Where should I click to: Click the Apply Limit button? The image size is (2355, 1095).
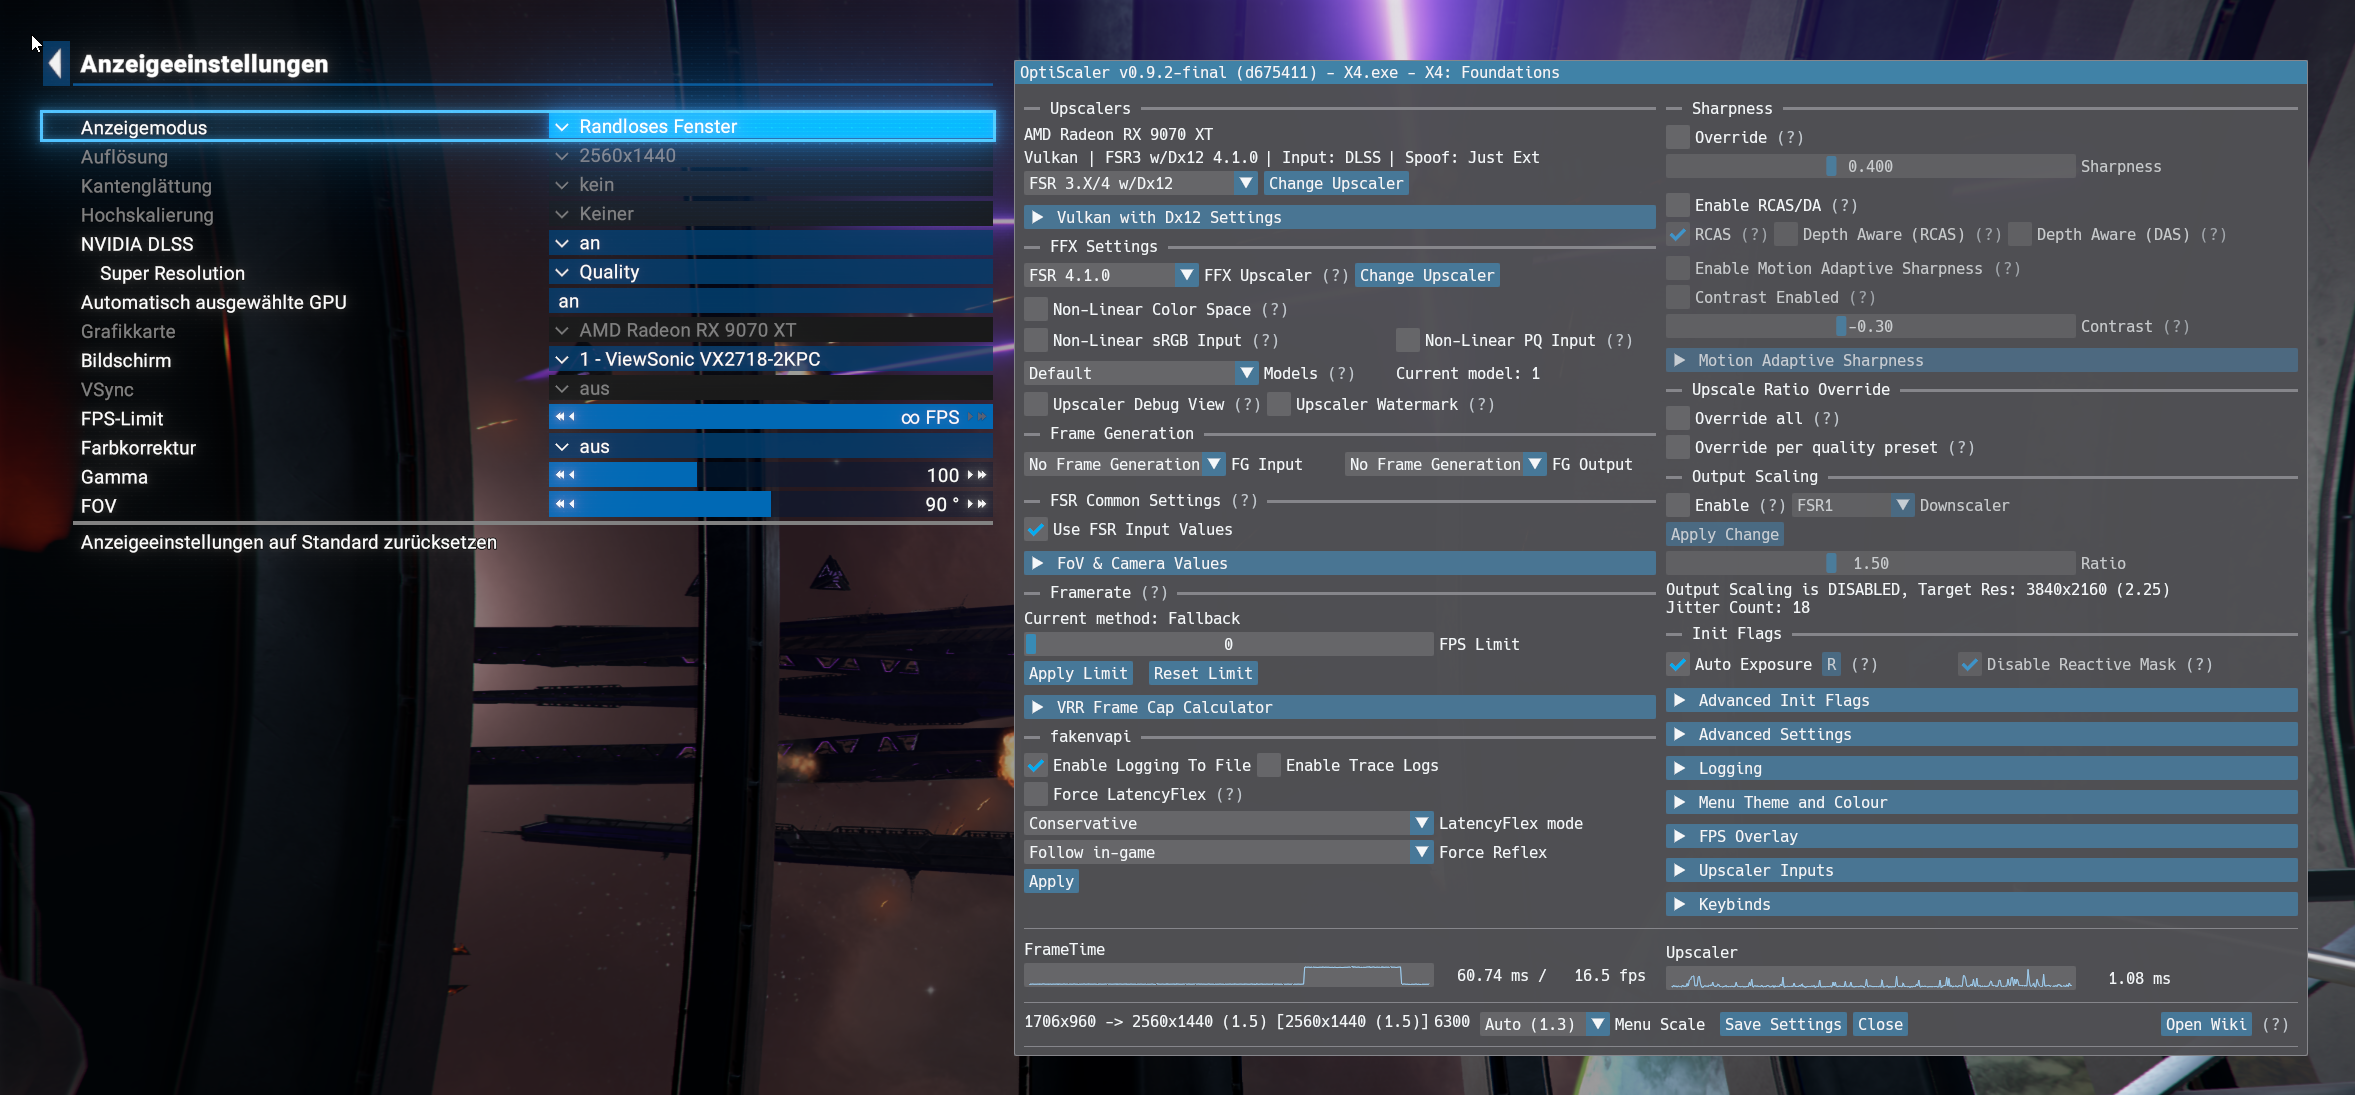click(x=1078, y=673)
